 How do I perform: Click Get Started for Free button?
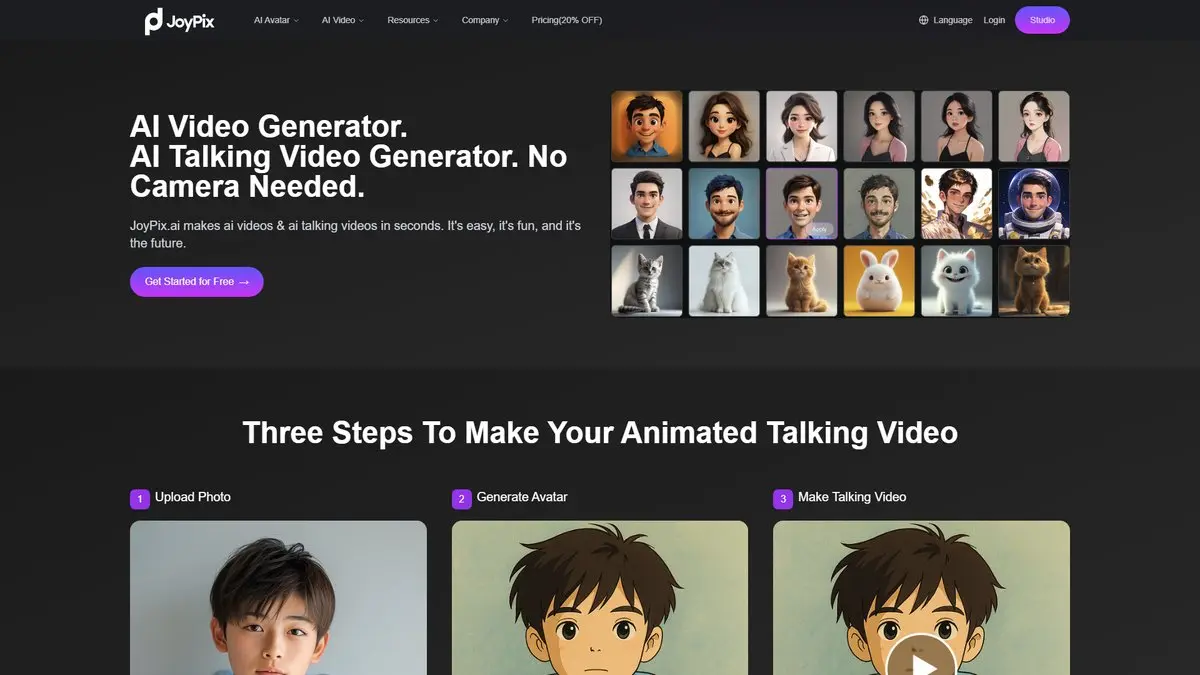click(x=197, y=282)
